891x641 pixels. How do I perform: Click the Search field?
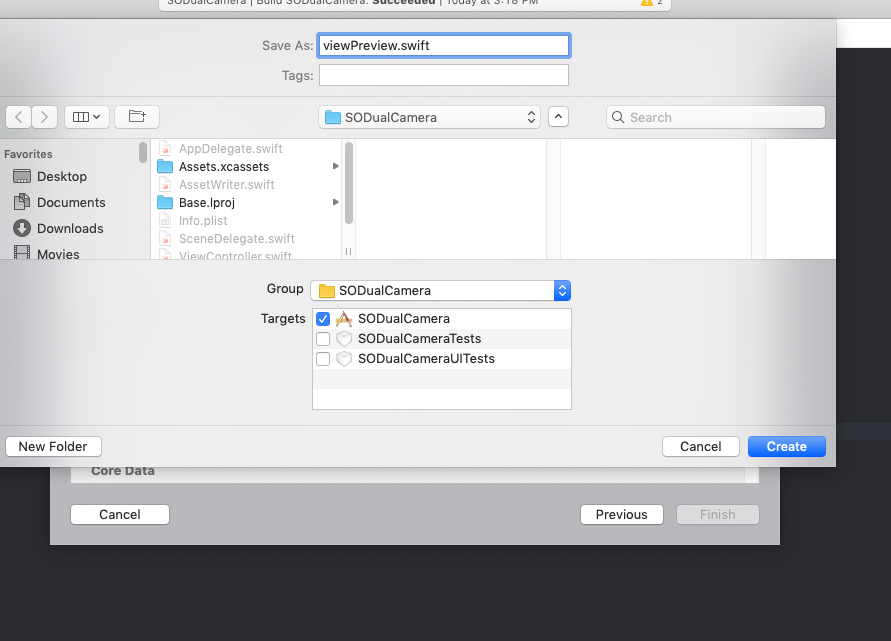[715, 117]
